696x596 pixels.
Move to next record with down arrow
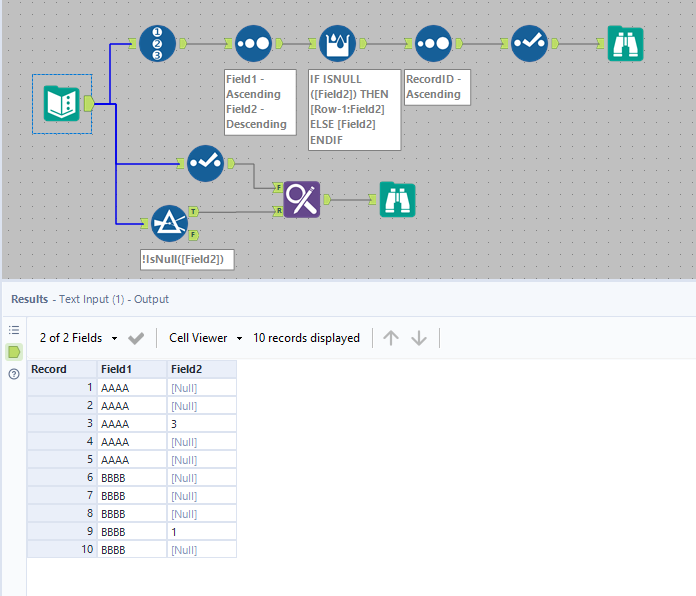(x=419, y=338)
